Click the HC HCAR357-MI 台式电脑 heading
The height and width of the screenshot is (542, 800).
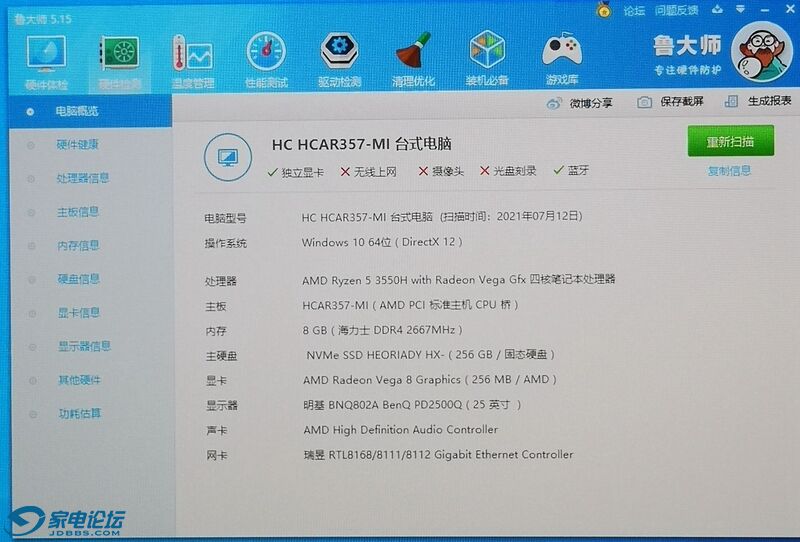point(362,144)
